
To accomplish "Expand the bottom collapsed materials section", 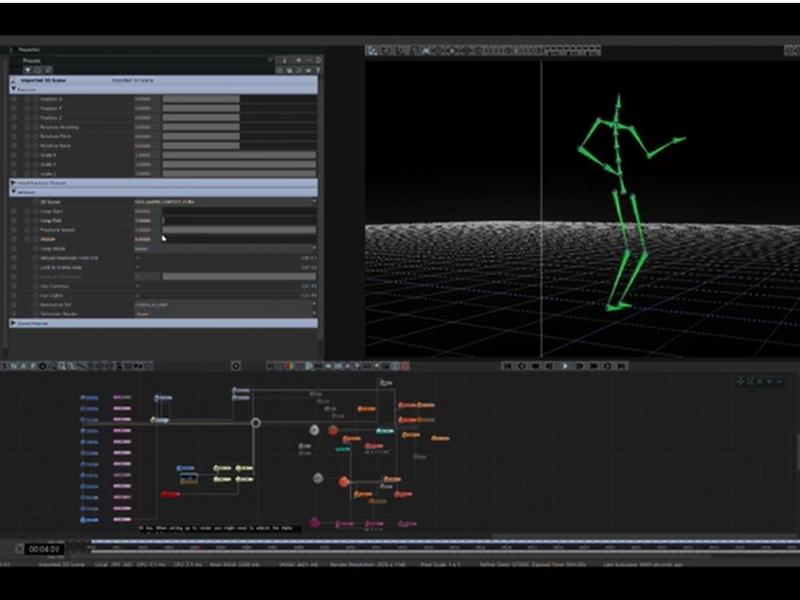I will [13, 323].
